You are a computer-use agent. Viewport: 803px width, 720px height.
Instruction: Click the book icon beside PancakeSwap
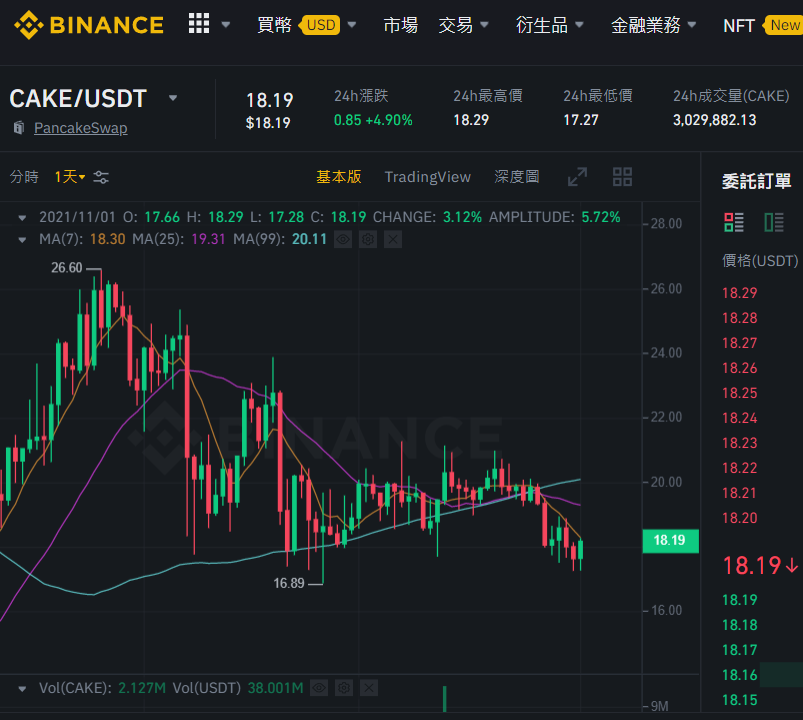(19, 128)
